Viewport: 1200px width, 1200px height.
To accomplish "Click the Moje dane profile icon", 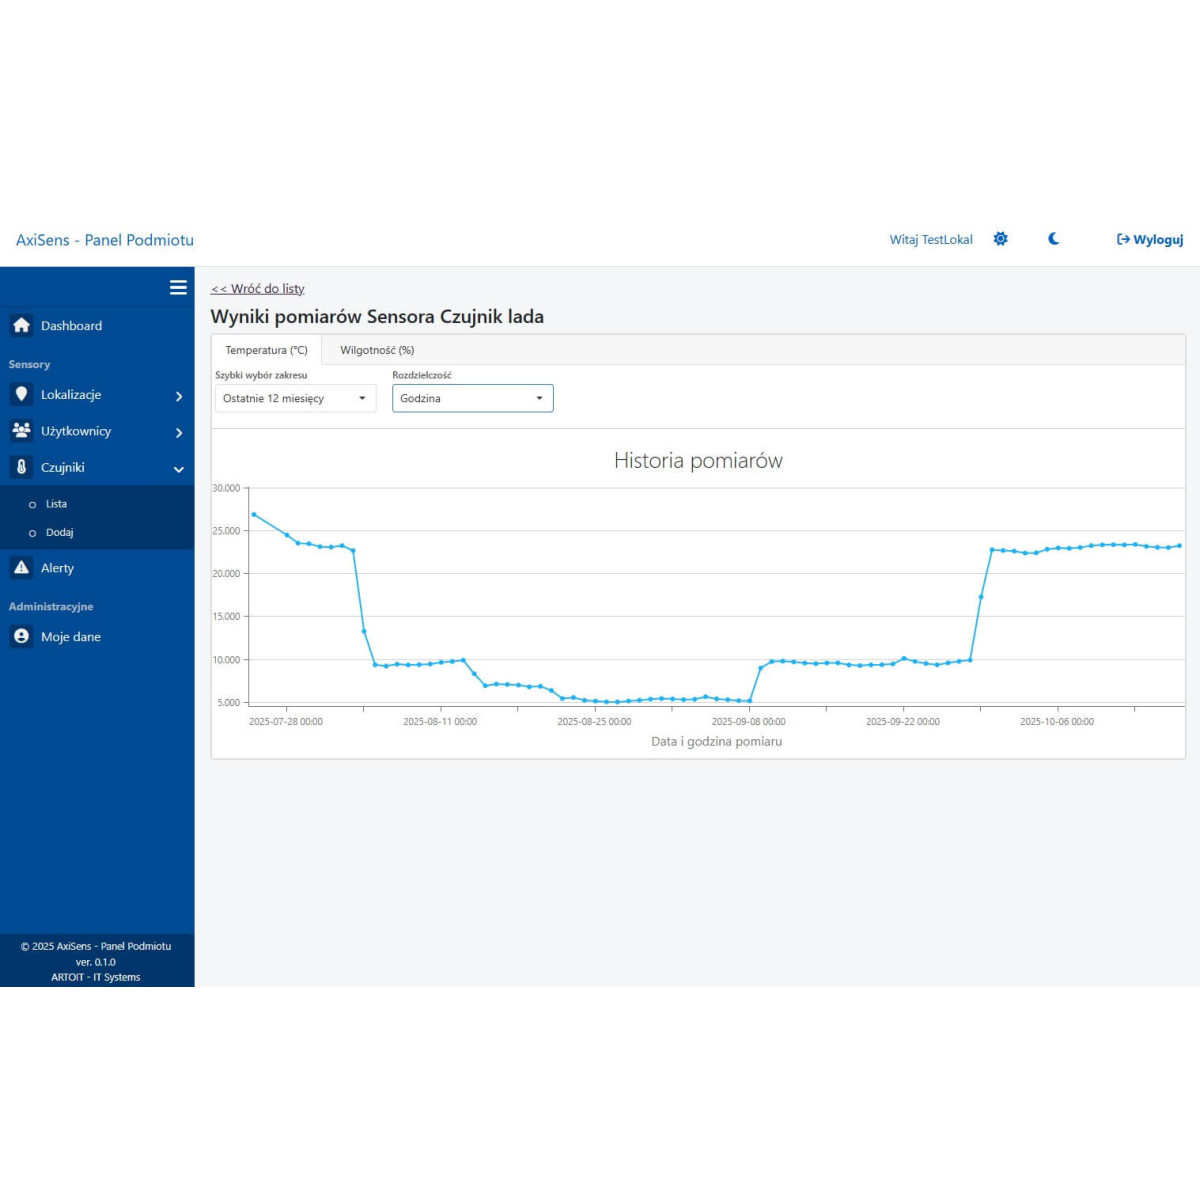I will pos(21,637).
